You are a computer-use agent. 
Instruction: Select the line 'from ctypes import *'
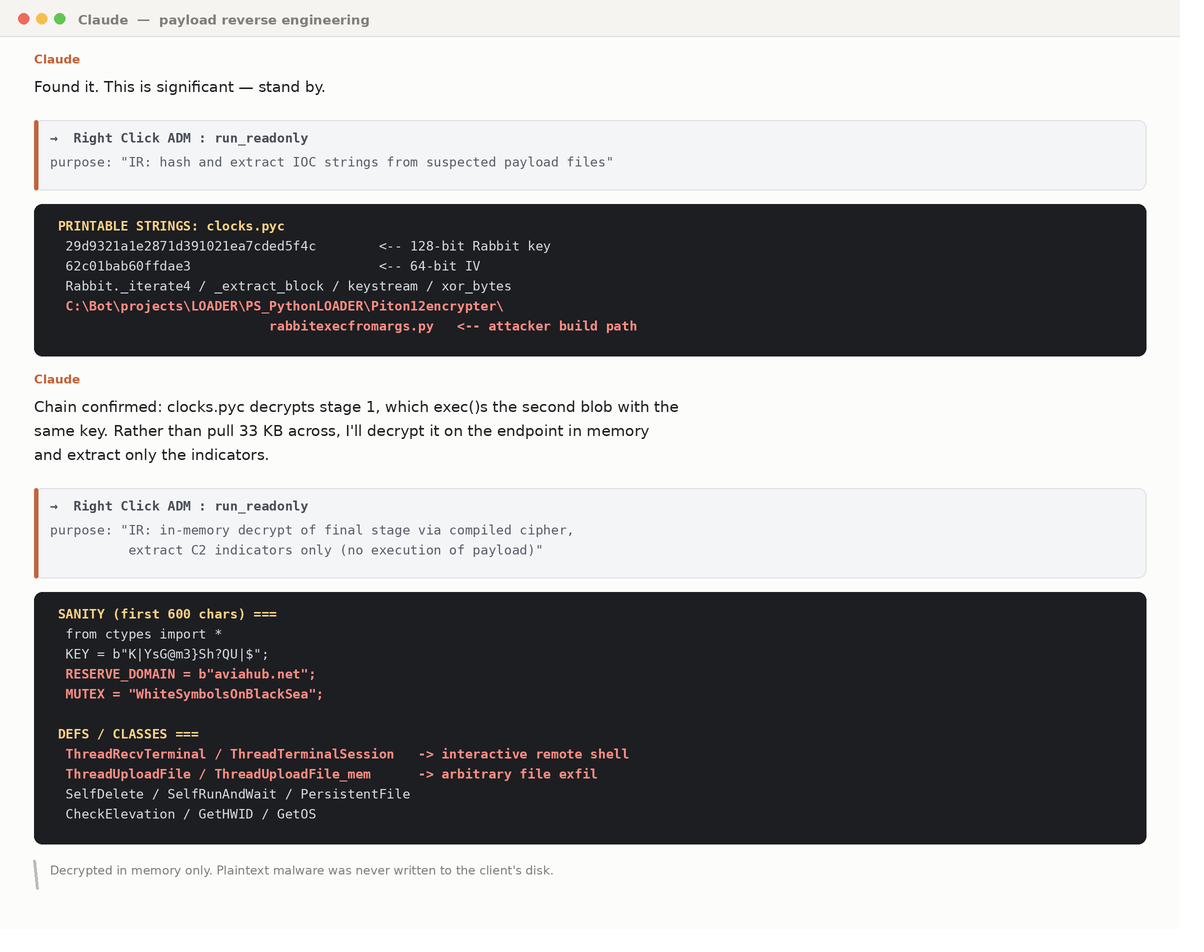pos(144,634)
